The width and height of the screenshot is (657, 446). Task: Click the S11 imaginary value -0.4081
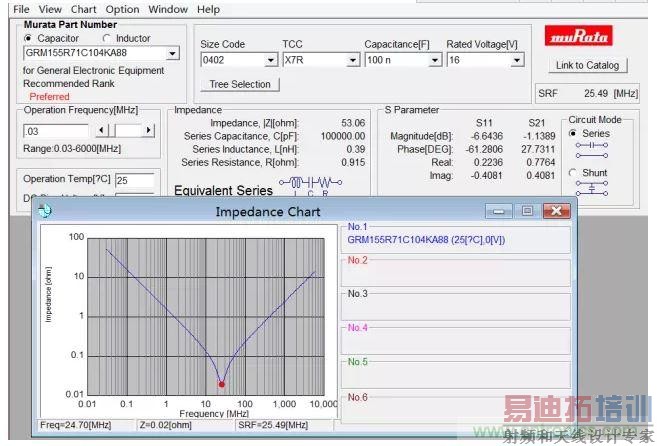486,175
